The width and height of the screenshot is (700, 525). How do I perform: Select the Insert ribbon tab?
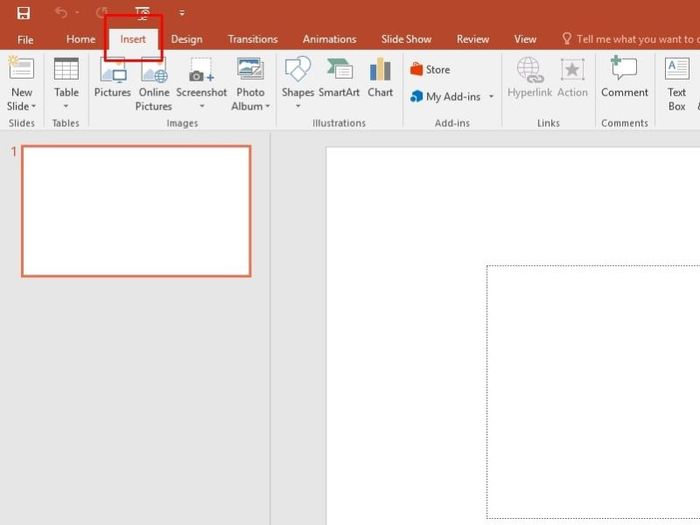pyautogui.click(x=133, y=39)
